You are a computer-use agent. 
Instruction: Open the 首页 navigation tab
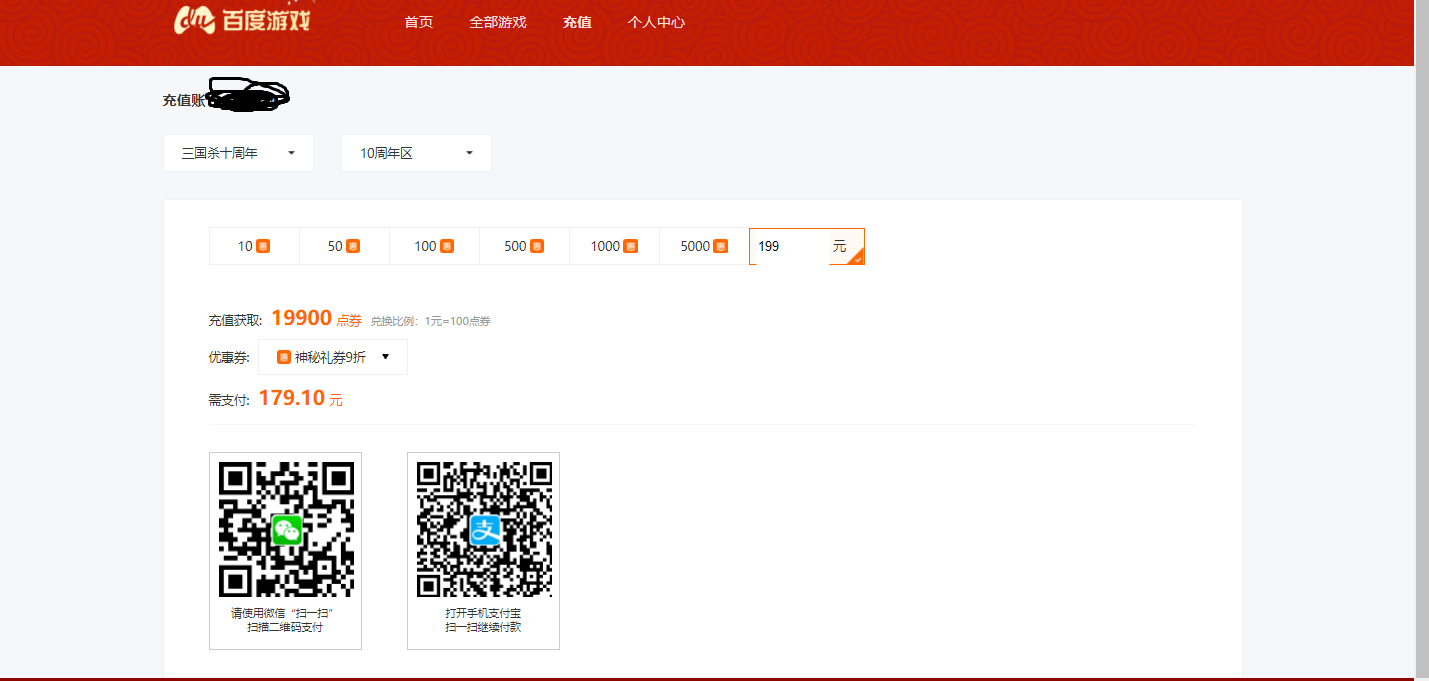coord(419,22)
